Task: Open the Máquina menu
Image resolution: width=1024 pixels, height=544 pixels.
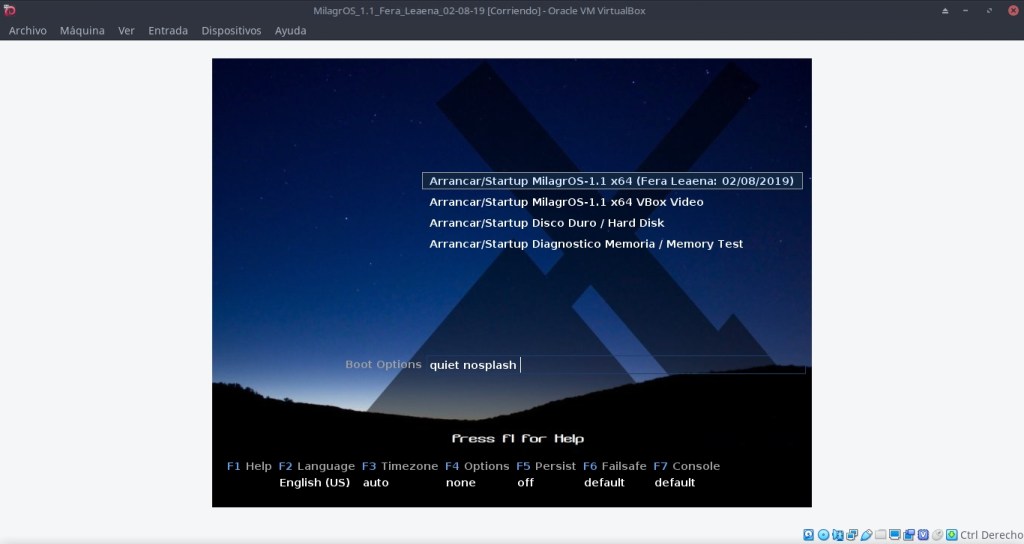Action: pyautogui.click(x=82, y=30)
